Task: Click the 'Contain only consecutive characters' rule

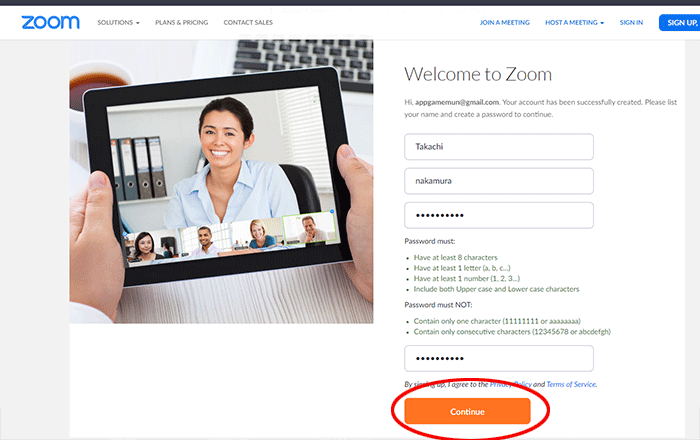Action: (x=512, y=332)
